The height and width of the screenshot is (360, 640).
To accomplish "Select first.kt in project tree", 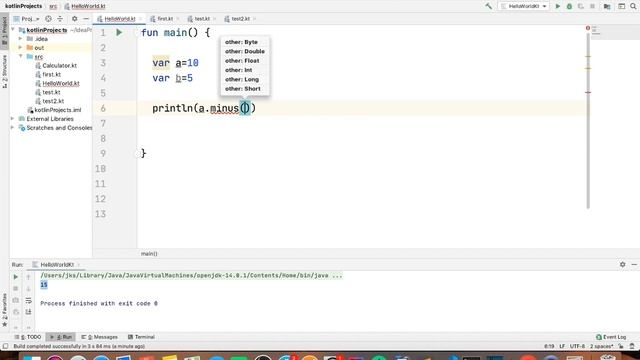I will (51, 74).
